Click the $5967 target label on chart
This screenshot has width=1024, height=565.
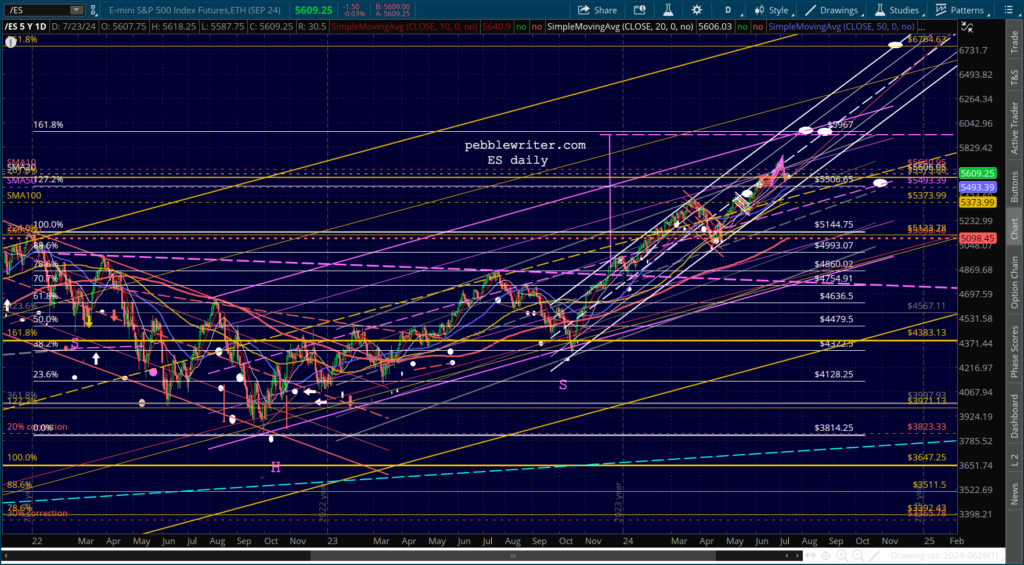(x=840, y=124)
